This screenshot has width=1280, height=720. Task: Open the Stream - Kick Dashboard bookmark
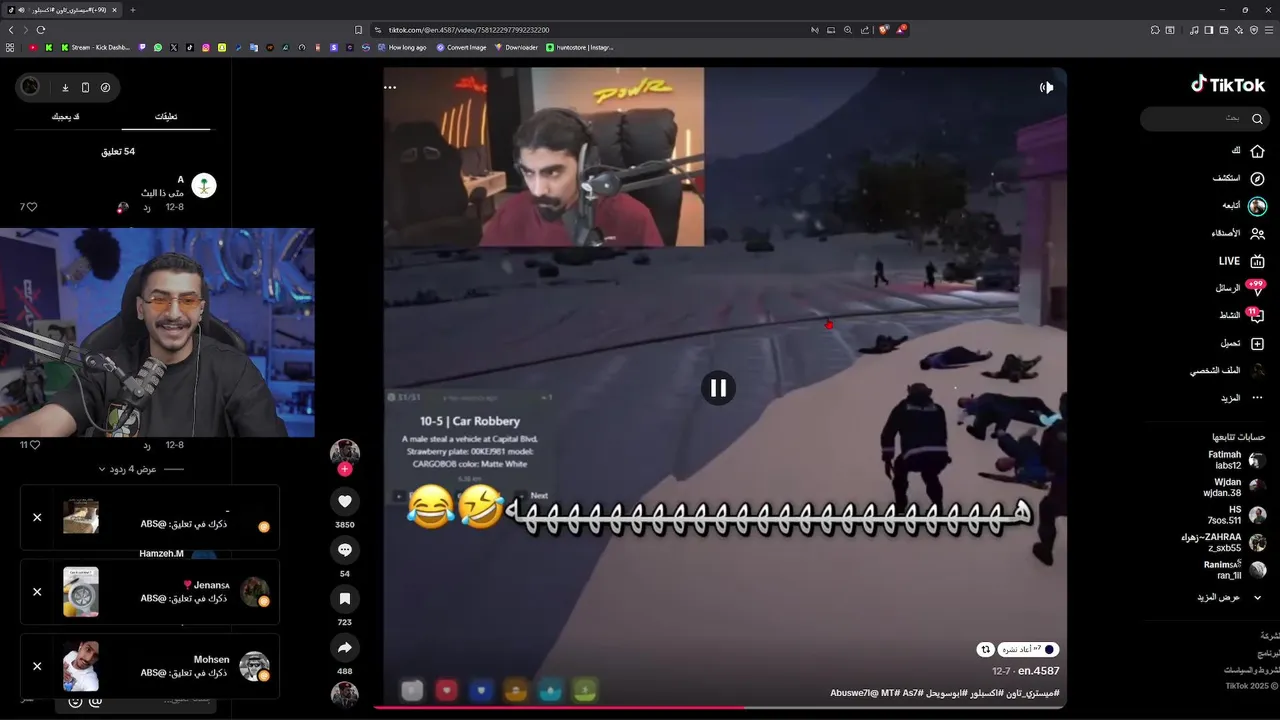(96, 47)
